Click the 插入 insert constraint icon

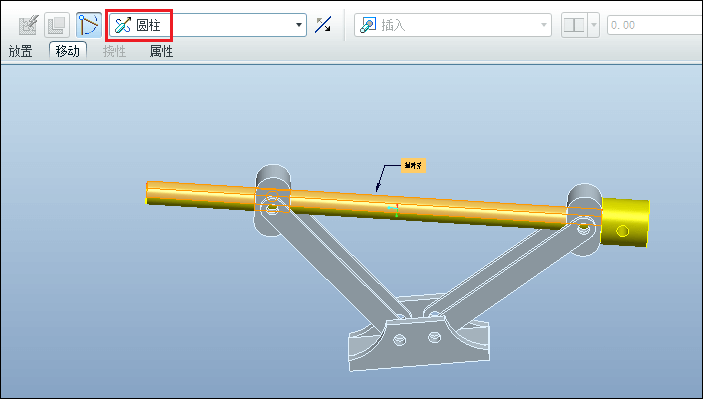pyautogui.click(x=368, y=25)
